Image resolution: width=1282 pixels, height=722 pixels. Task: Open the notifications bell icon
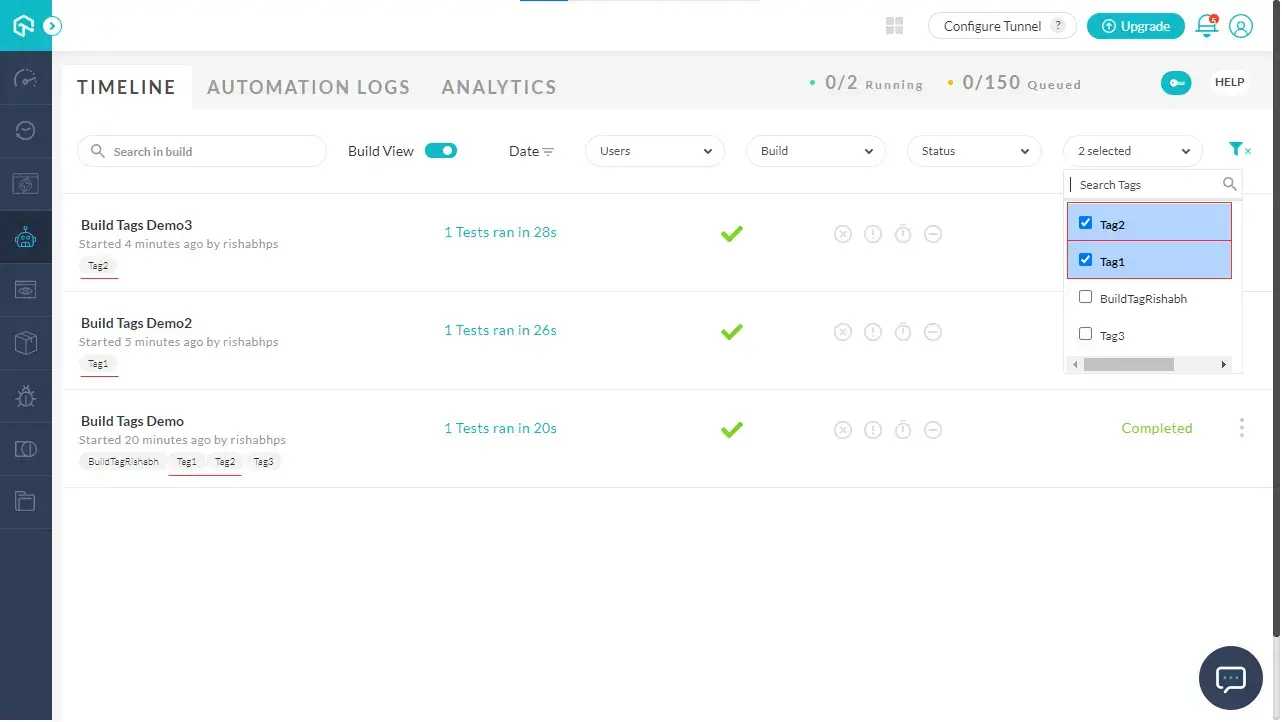pos(1207,26)
